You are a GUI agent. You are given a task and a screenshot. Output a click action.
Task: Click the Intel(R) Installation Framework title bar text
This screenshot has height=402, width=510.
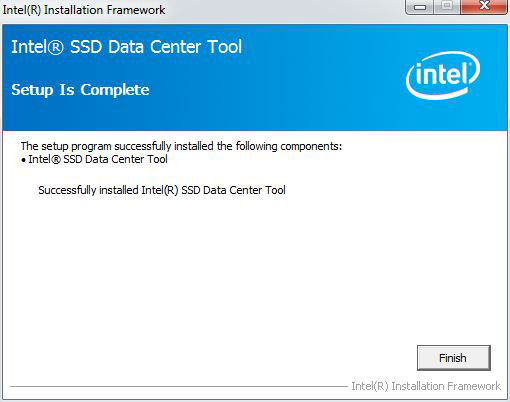pyautogui.click(x=84, y=10)
